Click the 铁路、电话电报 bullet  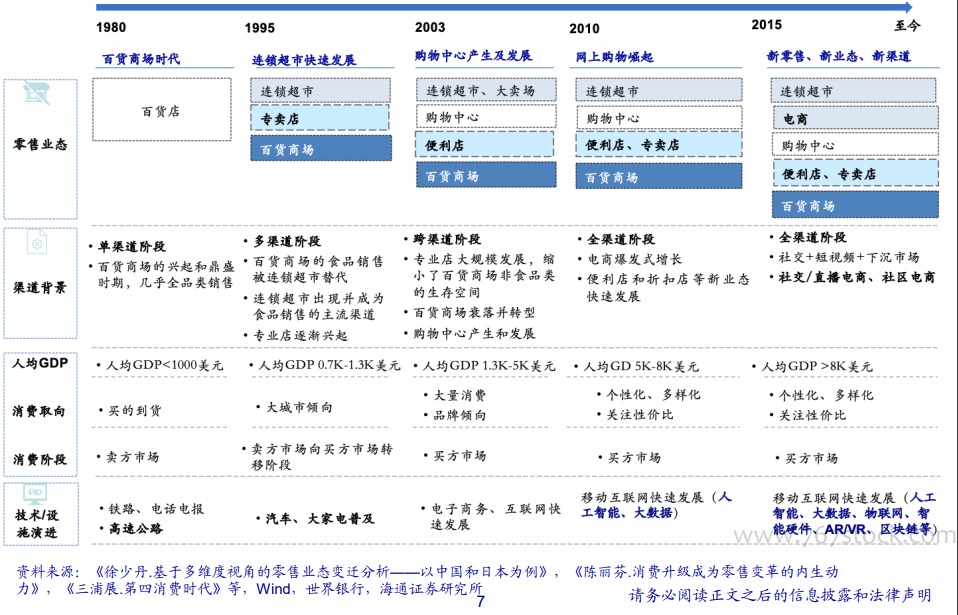(x=156, y=509)
